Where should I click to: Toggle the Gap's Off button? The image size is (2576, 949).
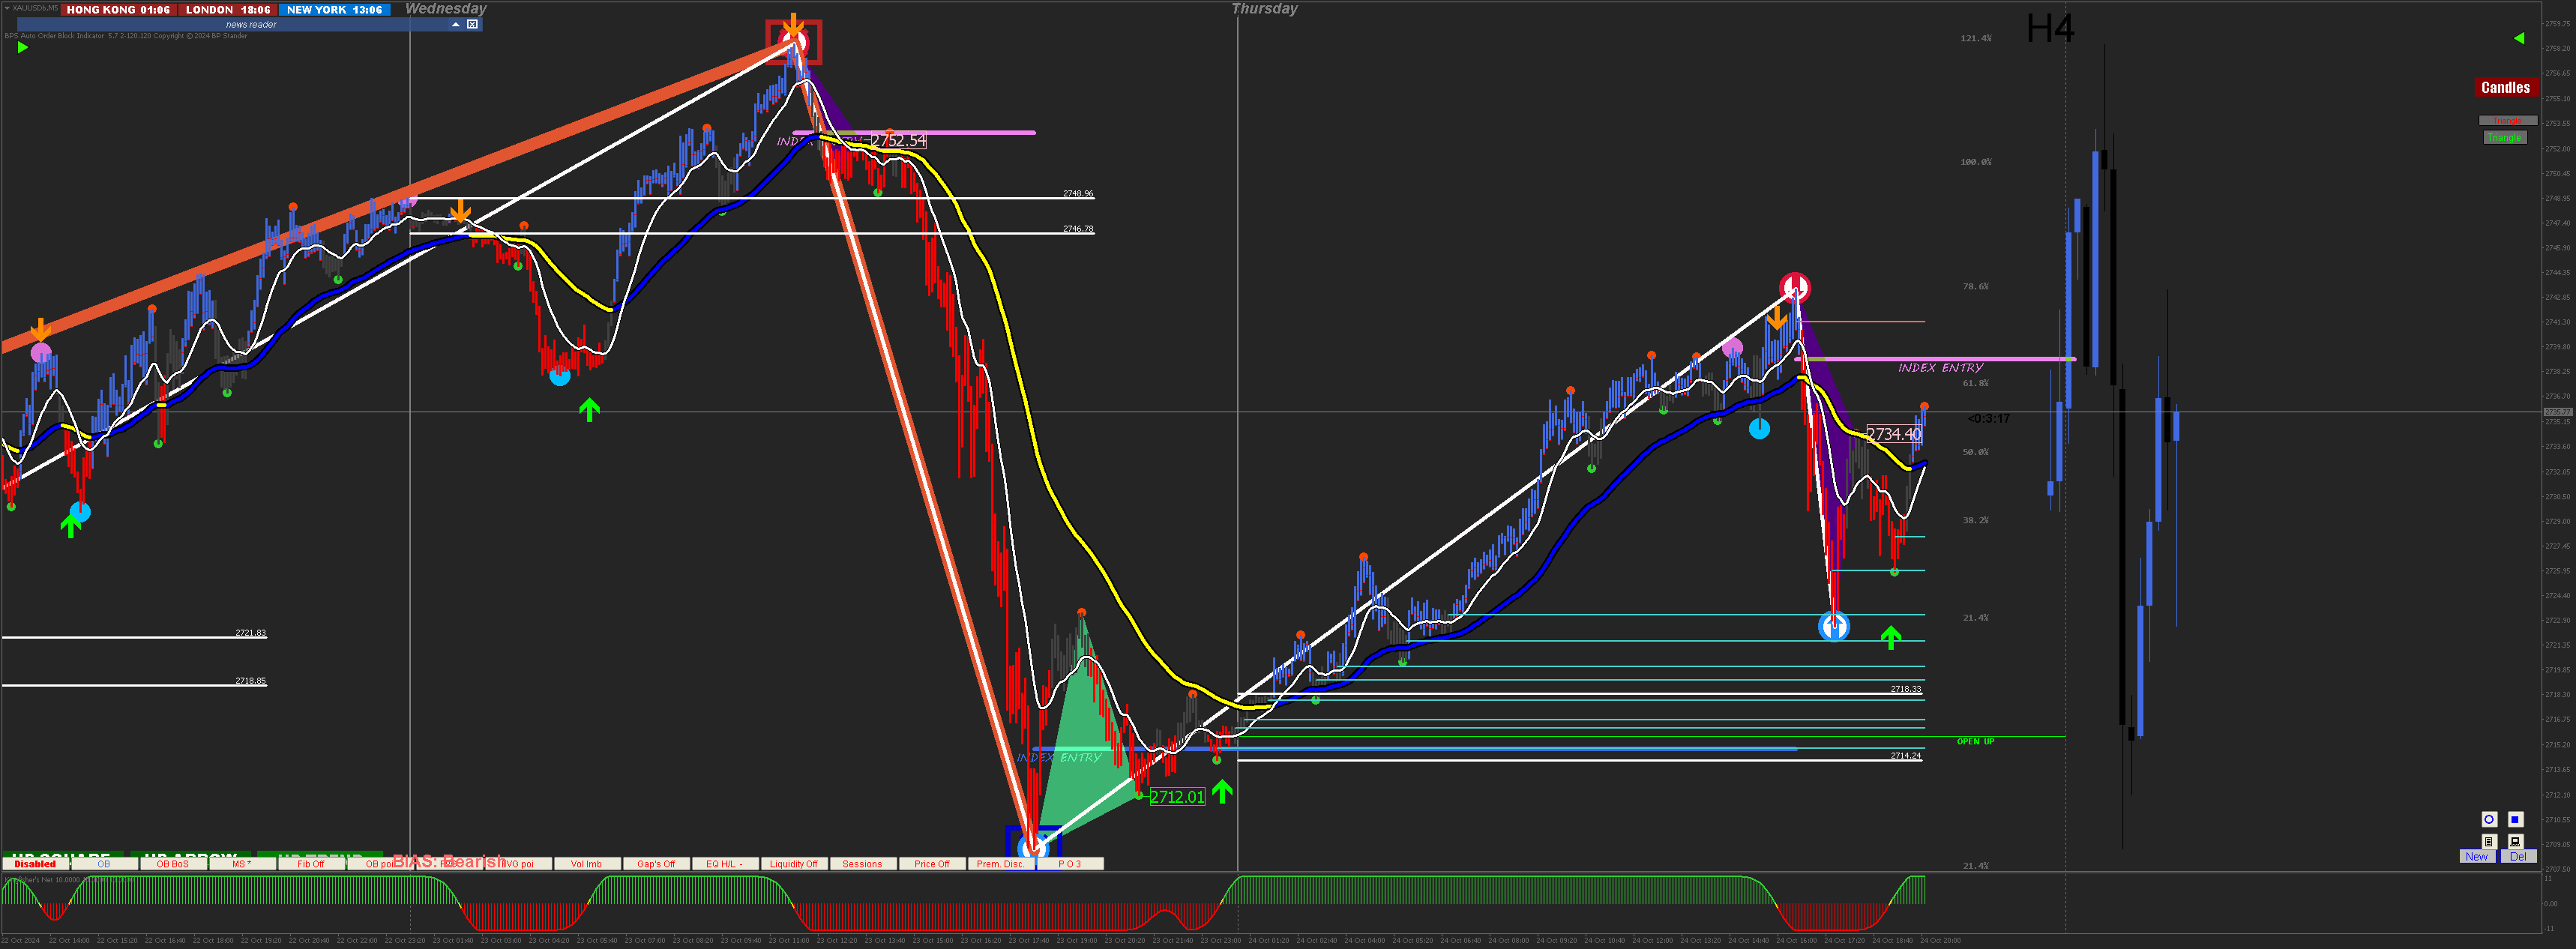(656, 864)
